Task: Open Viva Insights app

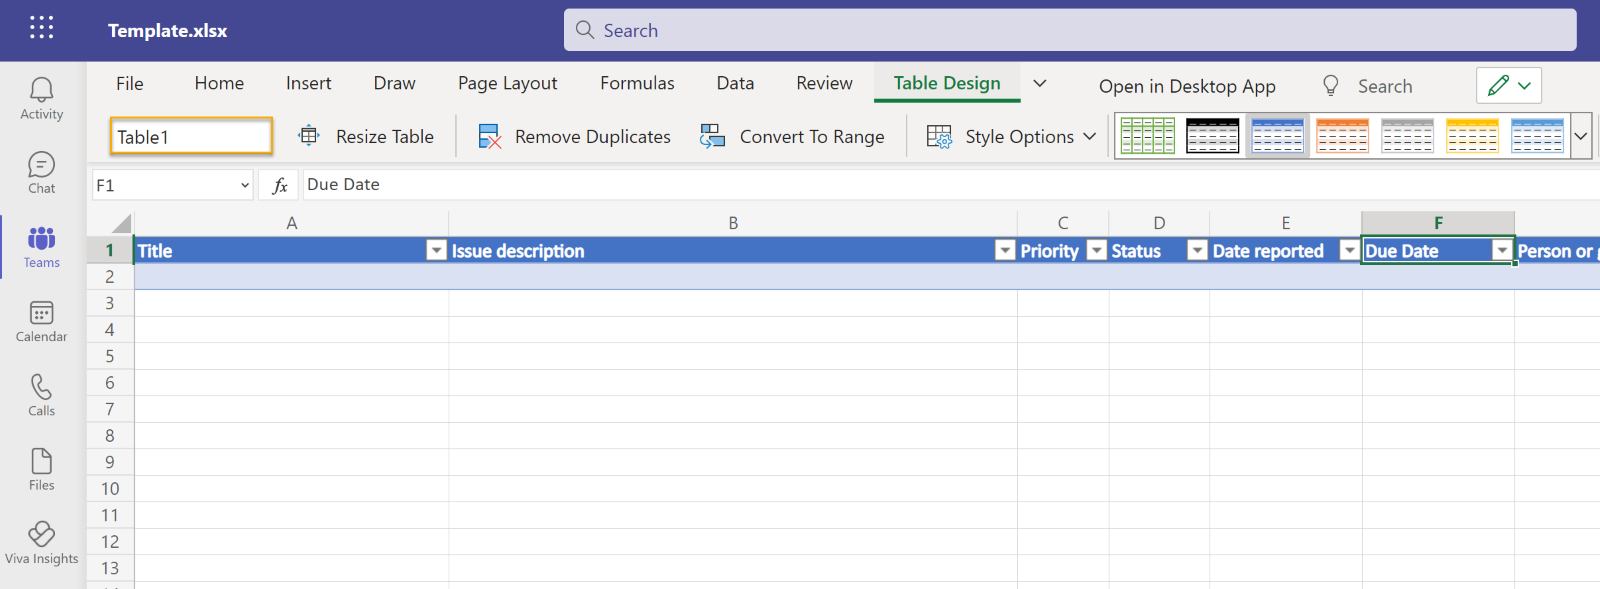Action: (x=41, y=543)
